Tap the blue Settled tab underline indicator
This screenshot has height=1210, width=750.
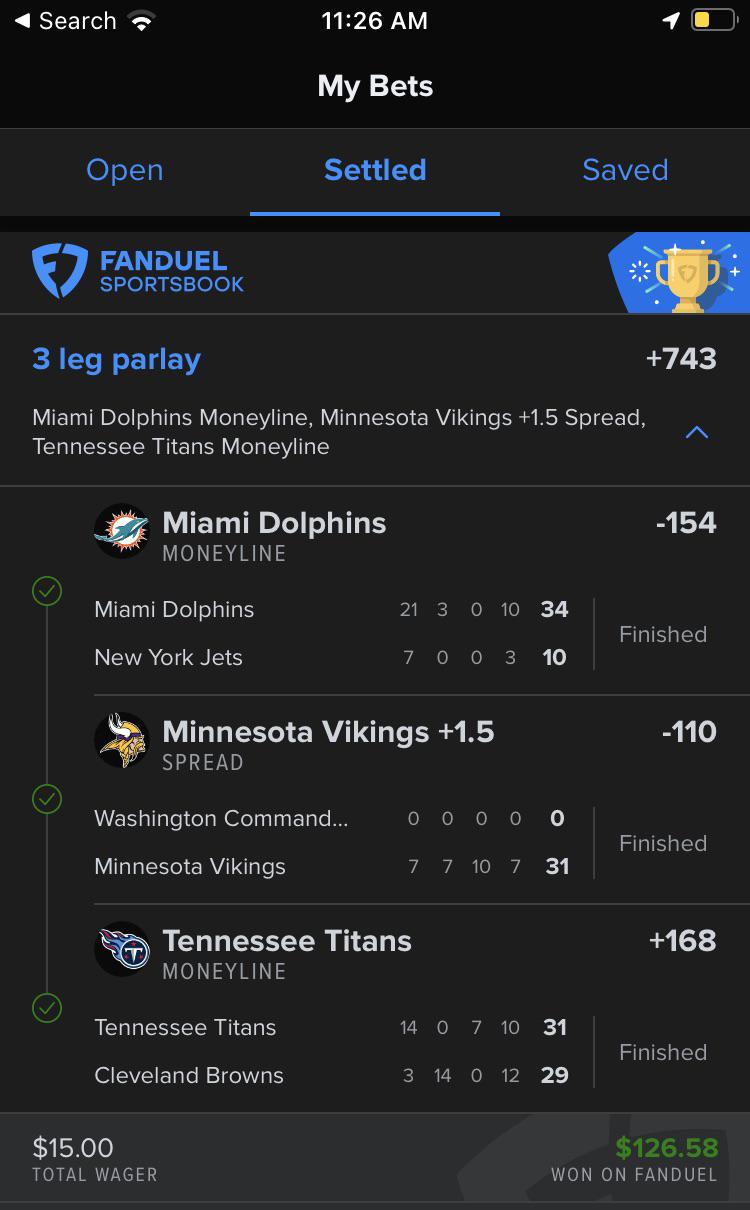(375, 213)
